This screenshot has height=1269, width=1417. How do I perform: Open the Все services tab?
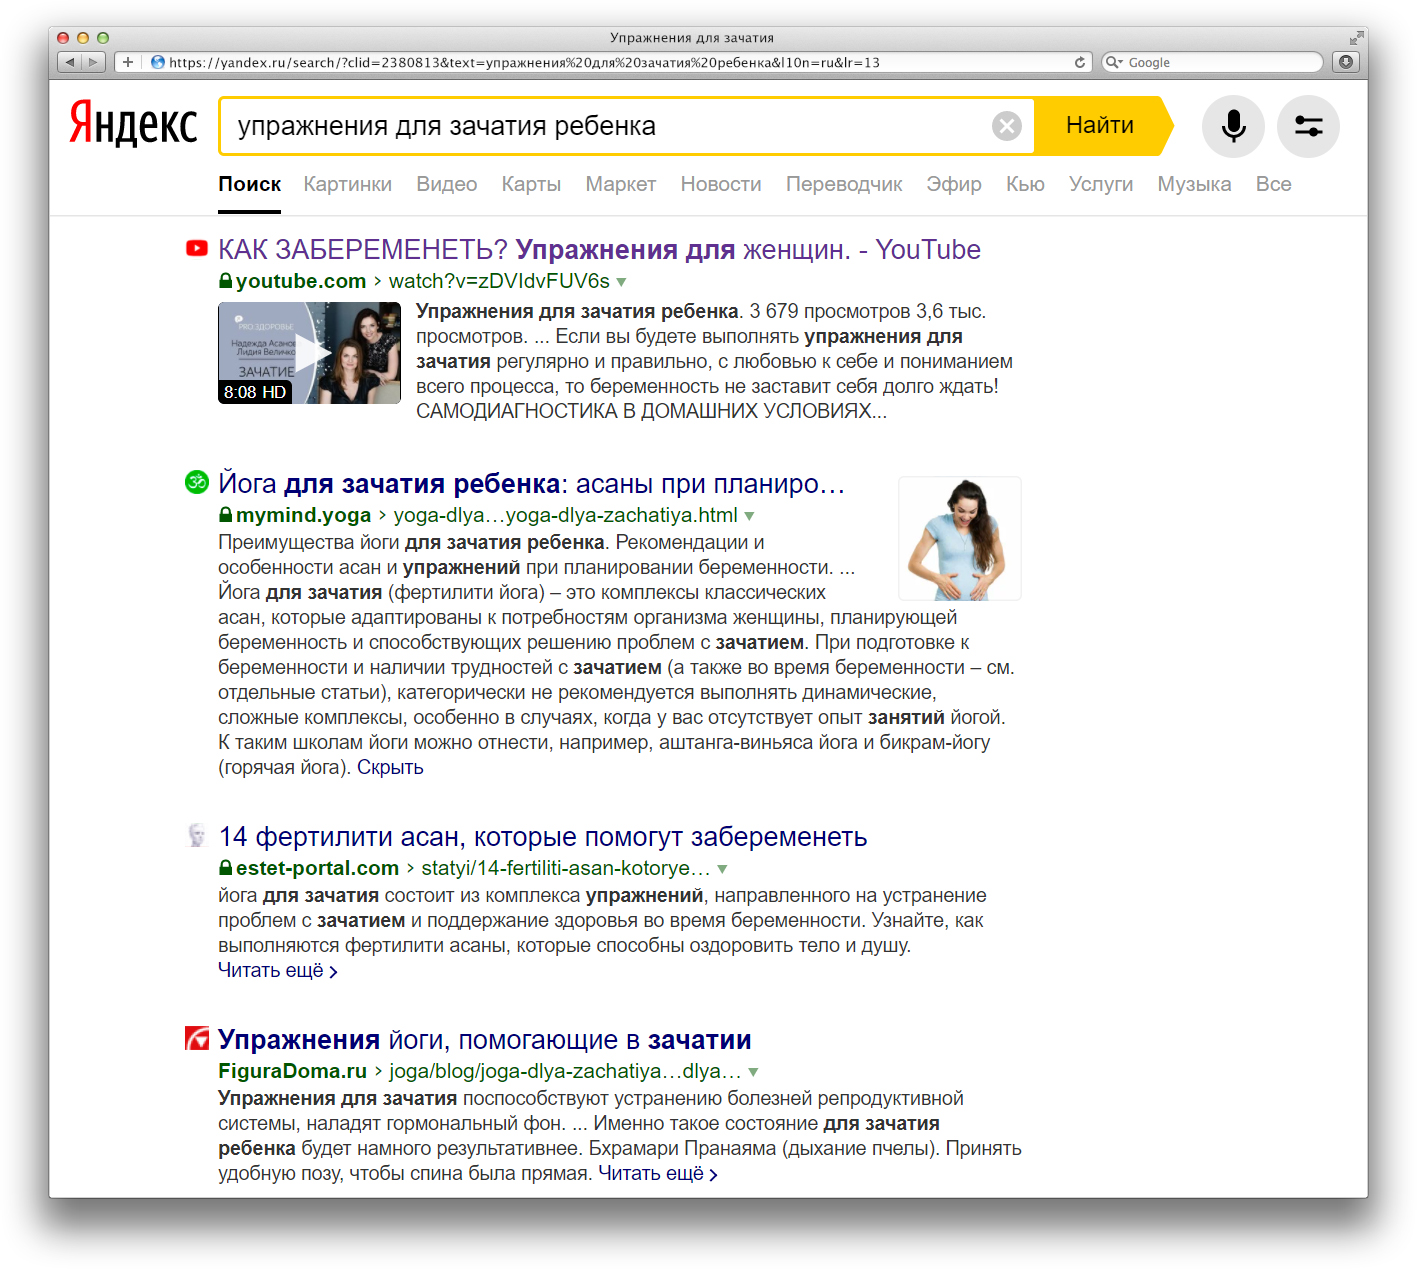pyautogui.click(x=1273, y=184)
